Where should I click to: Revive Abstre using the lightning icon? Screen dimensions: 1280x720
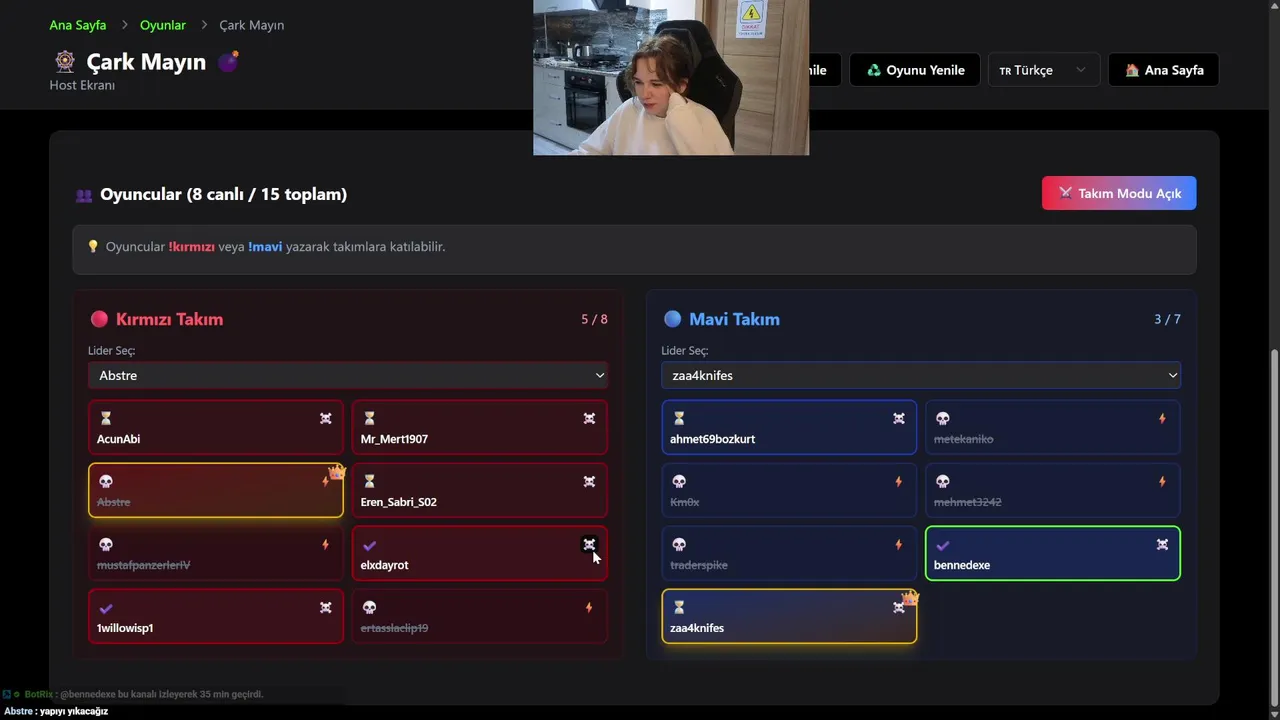325,481
